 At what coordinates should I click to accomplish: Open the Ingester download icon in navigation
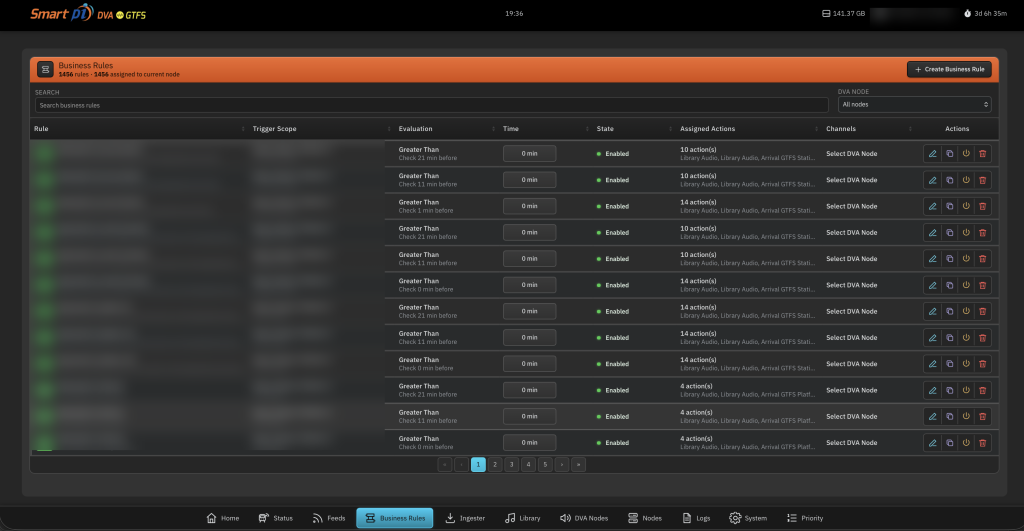coord(450,518)
